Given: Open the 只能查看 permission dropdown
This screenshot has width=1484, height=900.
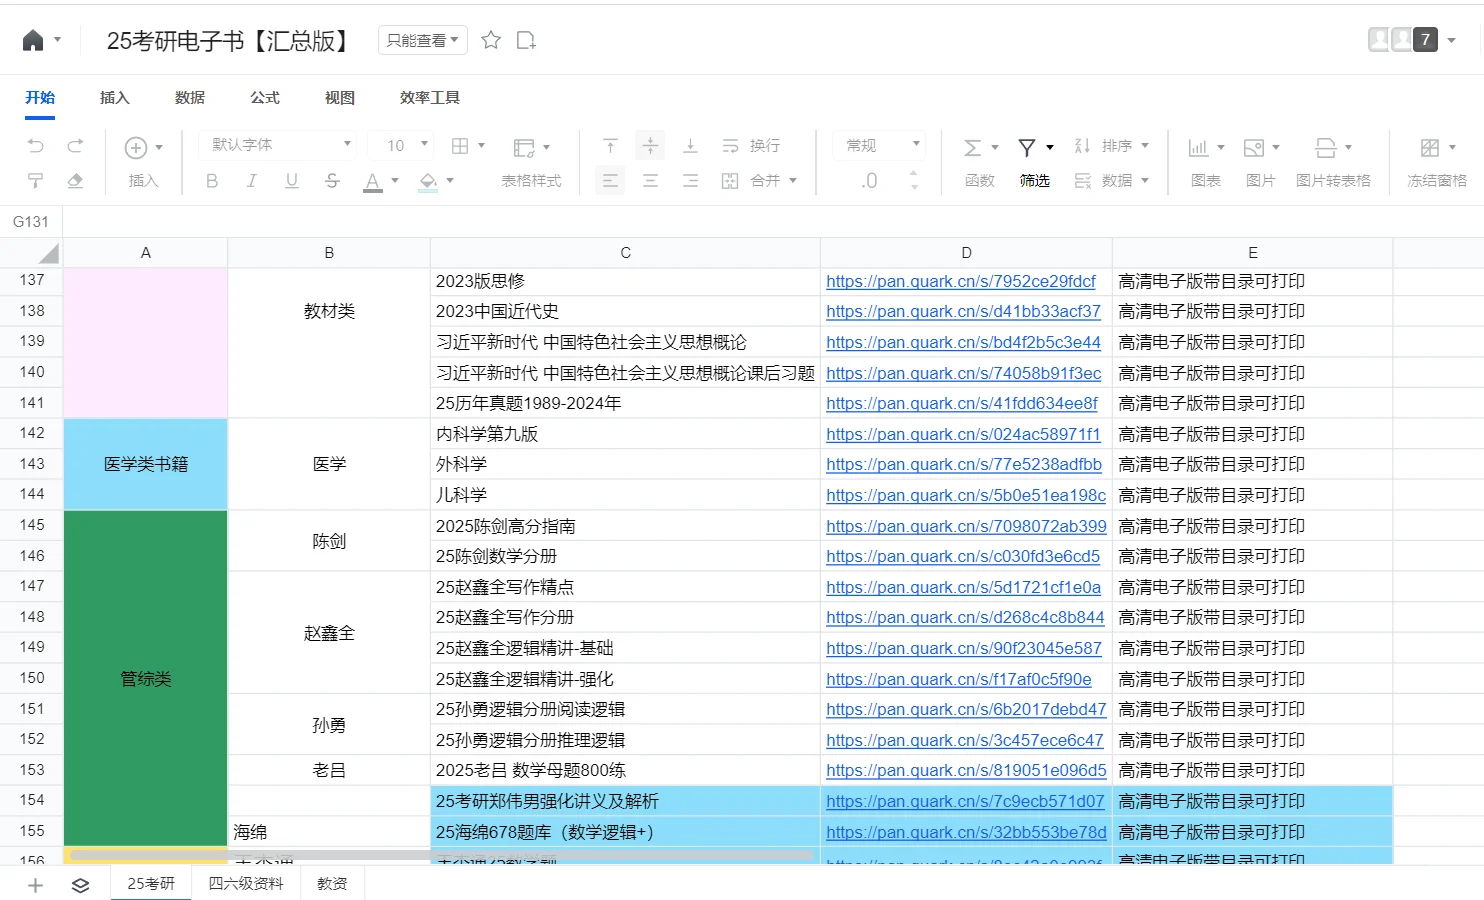Looking at the screenshot, I should (422, 40).
